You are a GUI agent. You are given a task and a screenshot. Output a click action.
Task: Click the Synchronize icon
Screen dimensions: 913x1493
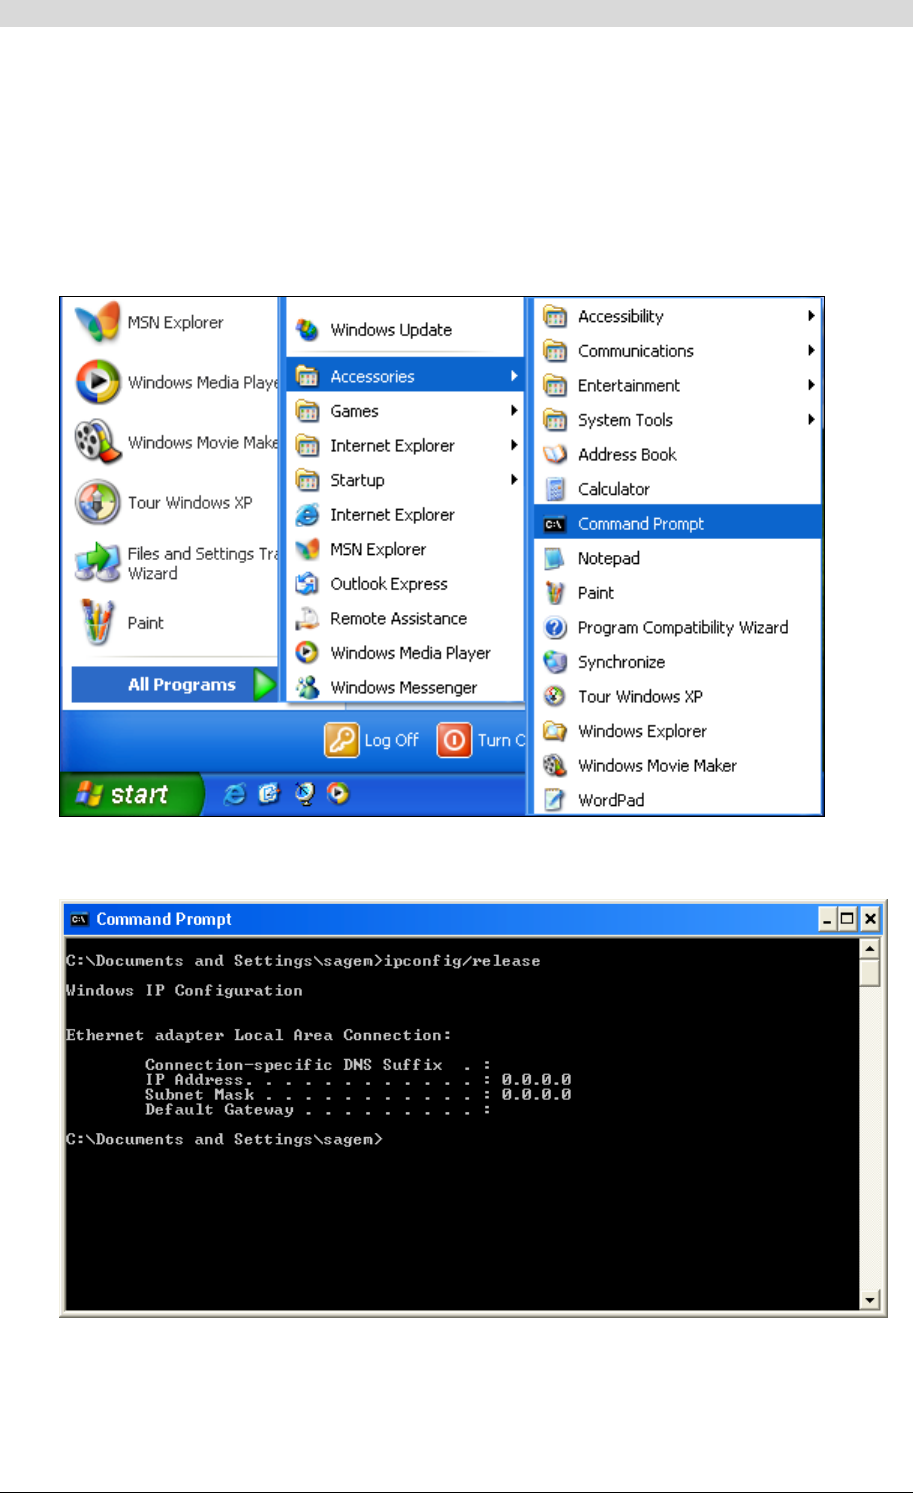(x=555, y=662)
